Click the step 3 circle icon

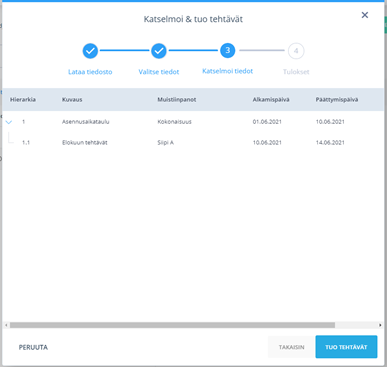pos(228,50)
